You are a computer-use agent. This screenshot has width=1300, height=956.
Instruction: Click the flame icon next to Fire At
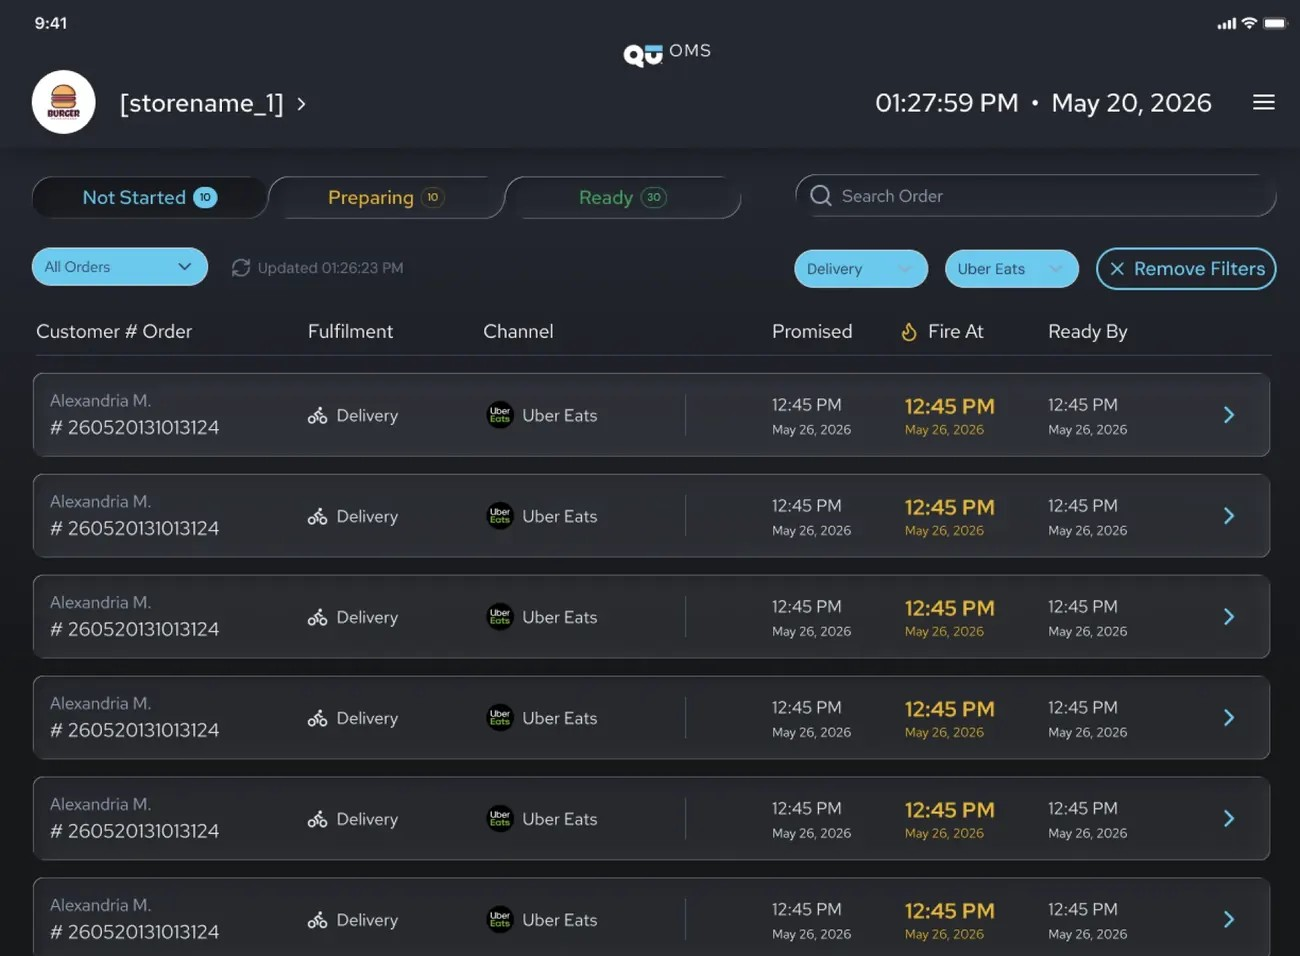pos(909,332)
